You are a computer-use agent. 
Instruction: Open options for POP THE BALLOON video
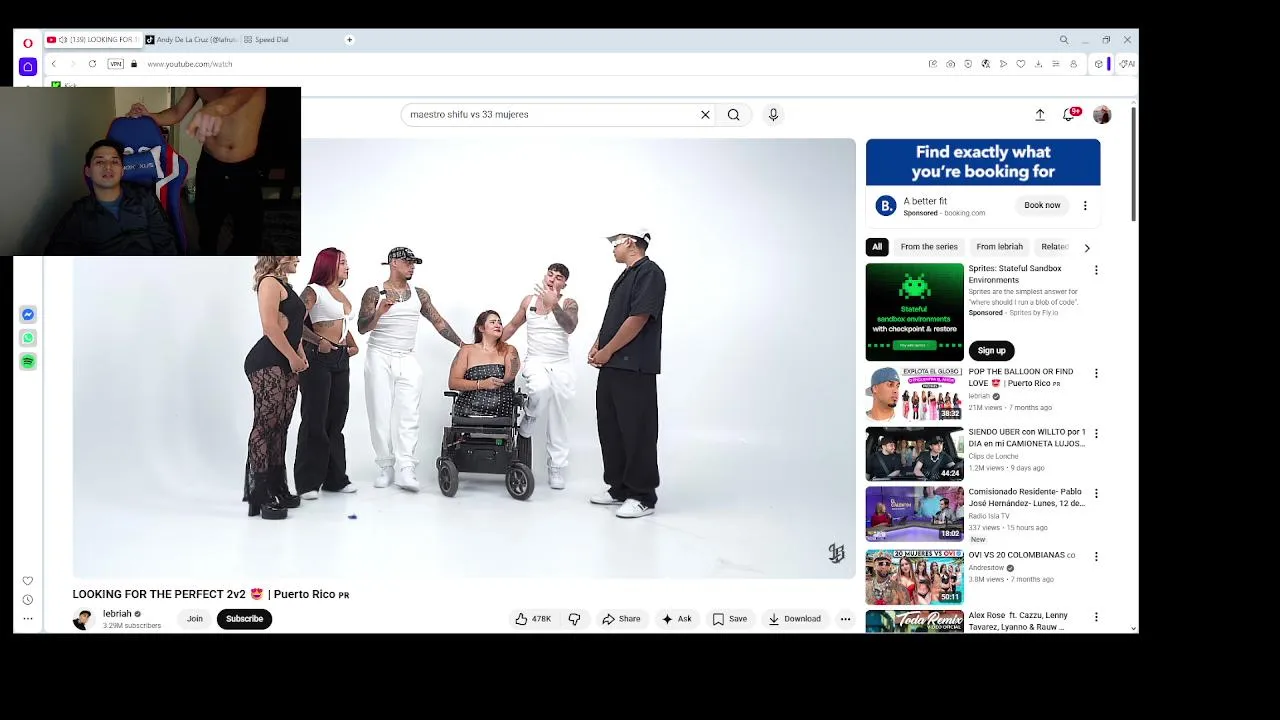(x=1096, y=373)
